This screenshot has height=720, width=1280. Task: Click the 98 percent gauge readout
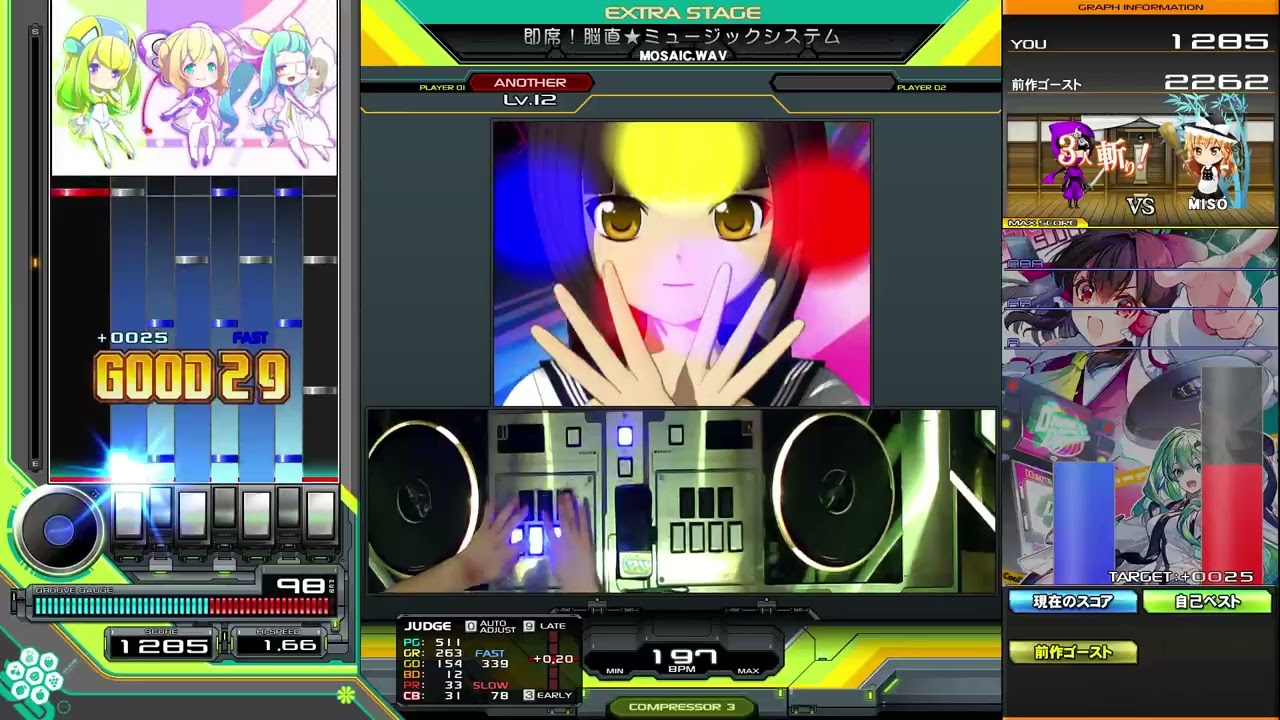click(300, 585)
